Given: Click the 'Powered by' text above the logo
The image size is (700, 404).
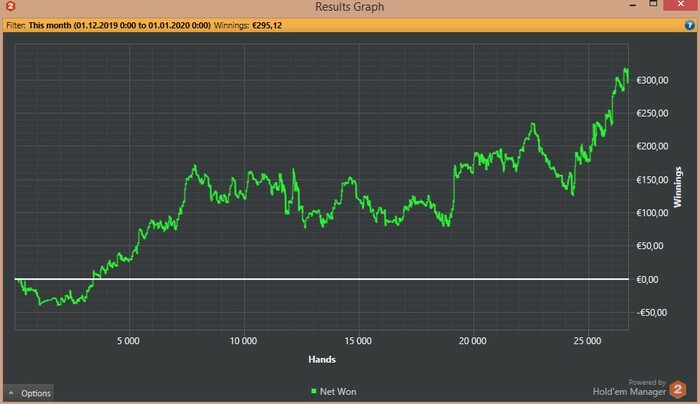Looking at the screenshot, I should [x=647, y=382].
